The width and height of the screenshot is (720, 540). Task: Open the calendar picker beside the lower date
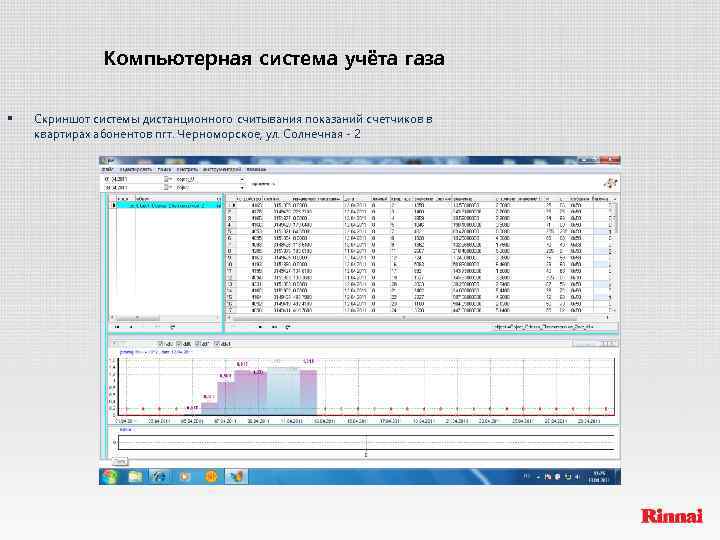168,187
